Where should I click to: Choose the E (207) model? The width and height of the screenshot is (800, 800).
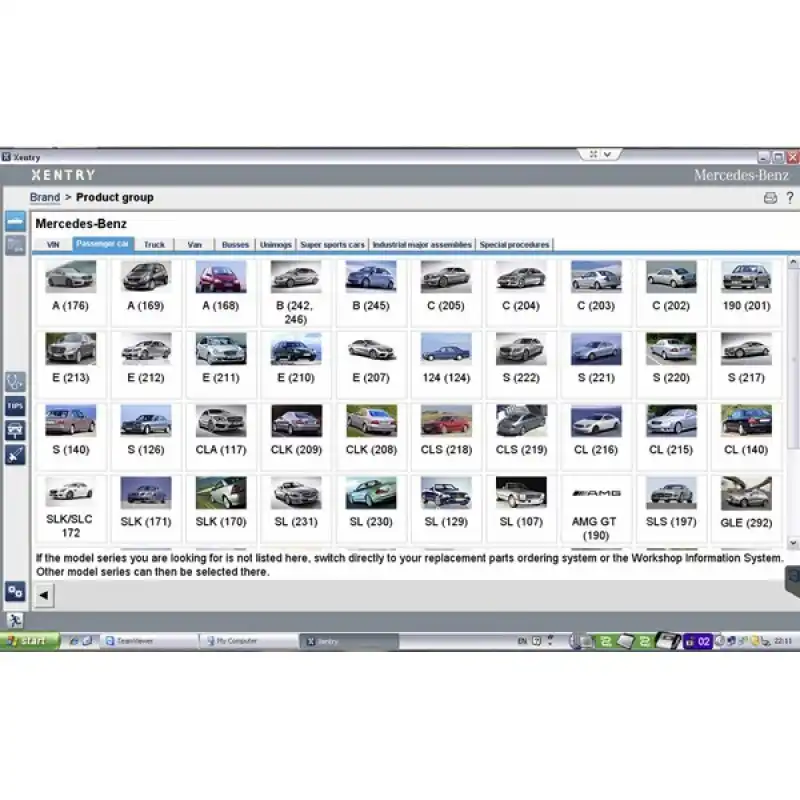coord(371,364)
